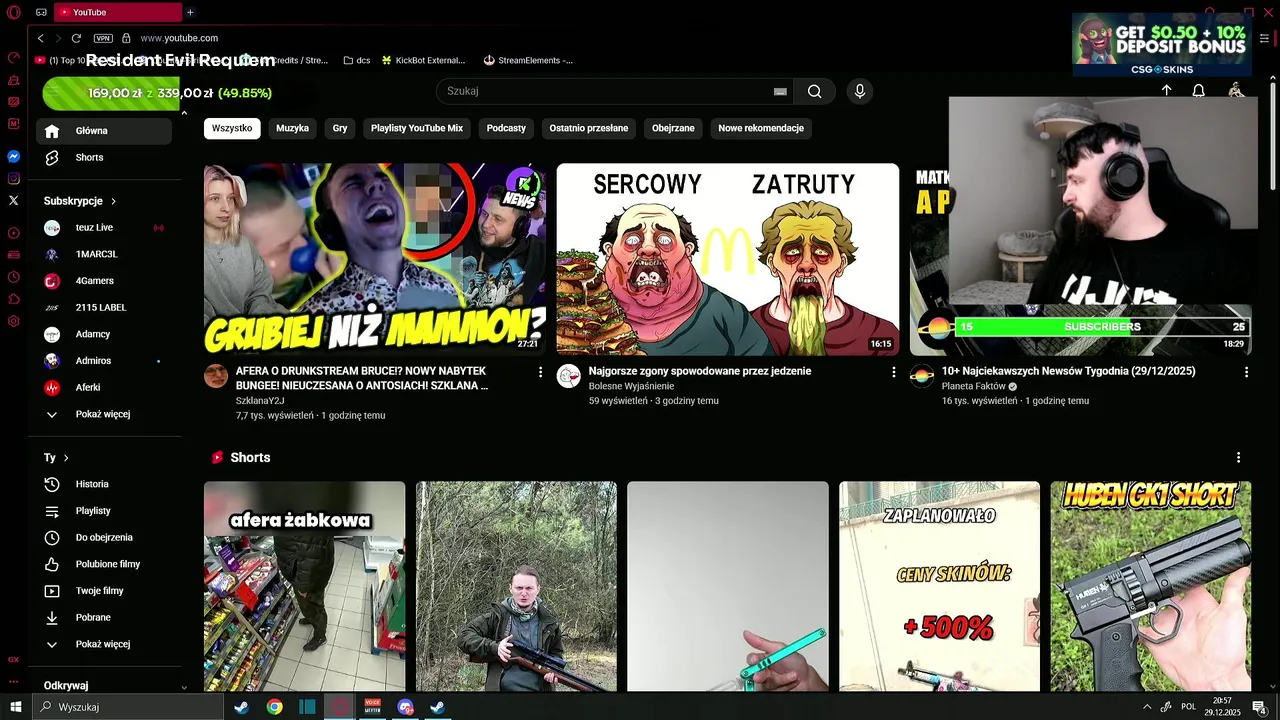The width and height of the screenshot is (1280, 720).
Task: Expand Pokaż więcej under Ty section
Action: [x=105, y=644]
